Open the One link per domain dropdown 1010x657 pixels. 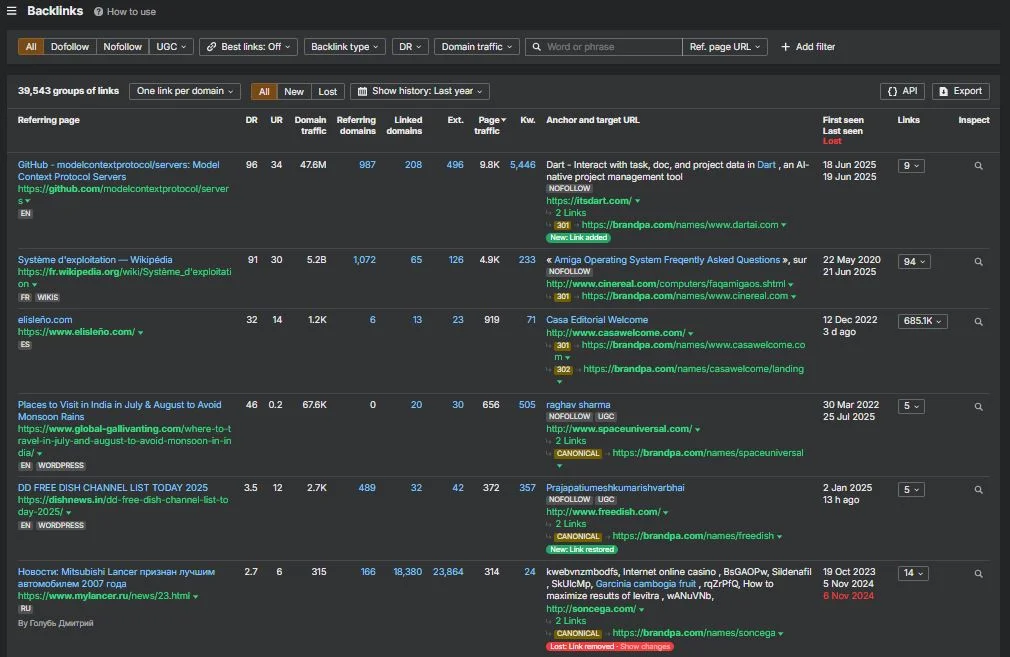pyautogui.click(x=185, y=91)
